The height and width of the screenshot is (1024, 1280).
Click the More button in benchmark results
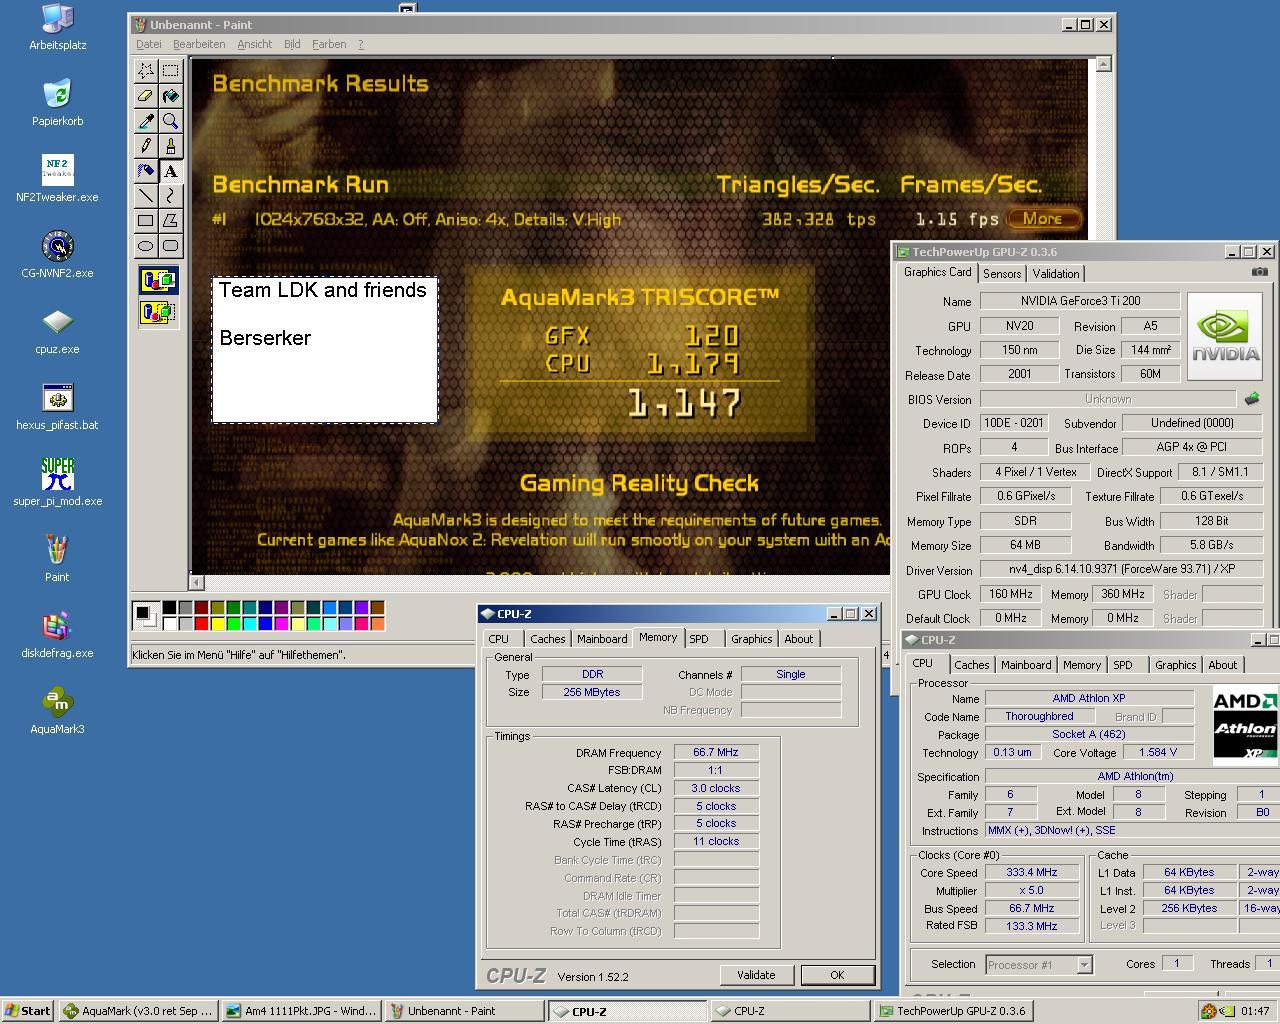pos(1044,218)
